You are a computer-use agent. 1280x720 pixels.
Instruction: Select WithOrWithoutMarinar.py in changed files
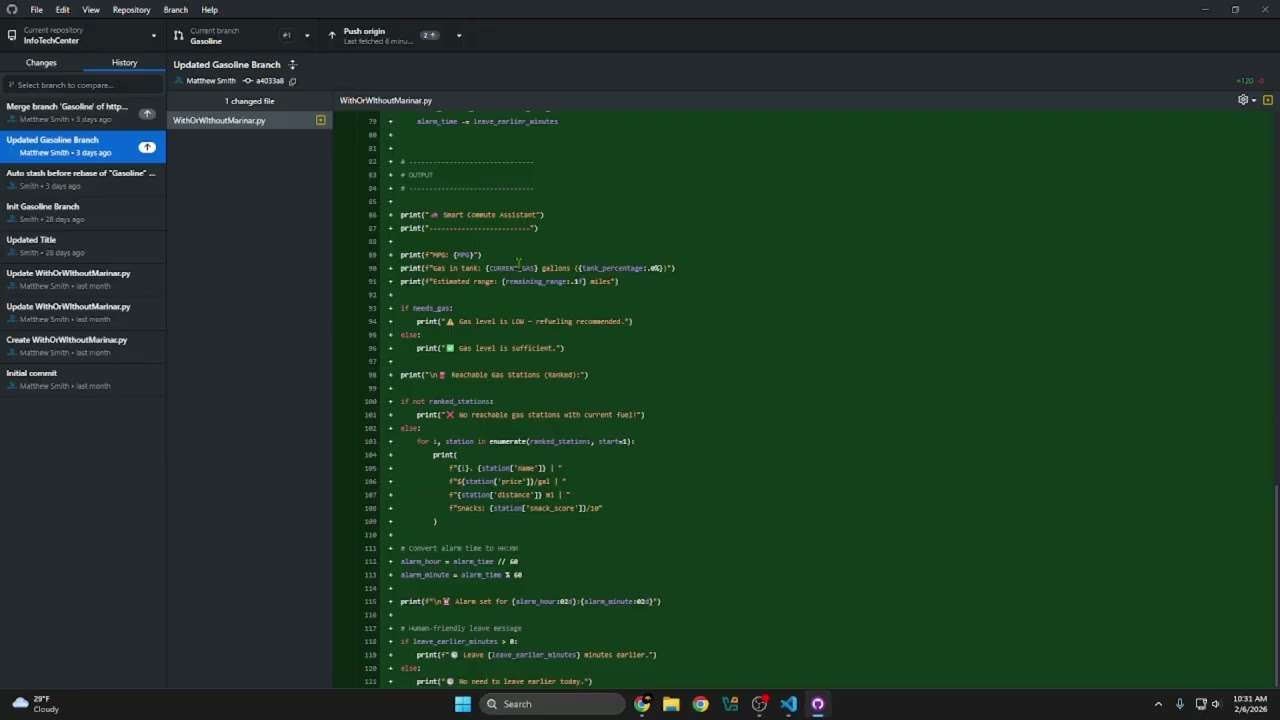(250, 120)
